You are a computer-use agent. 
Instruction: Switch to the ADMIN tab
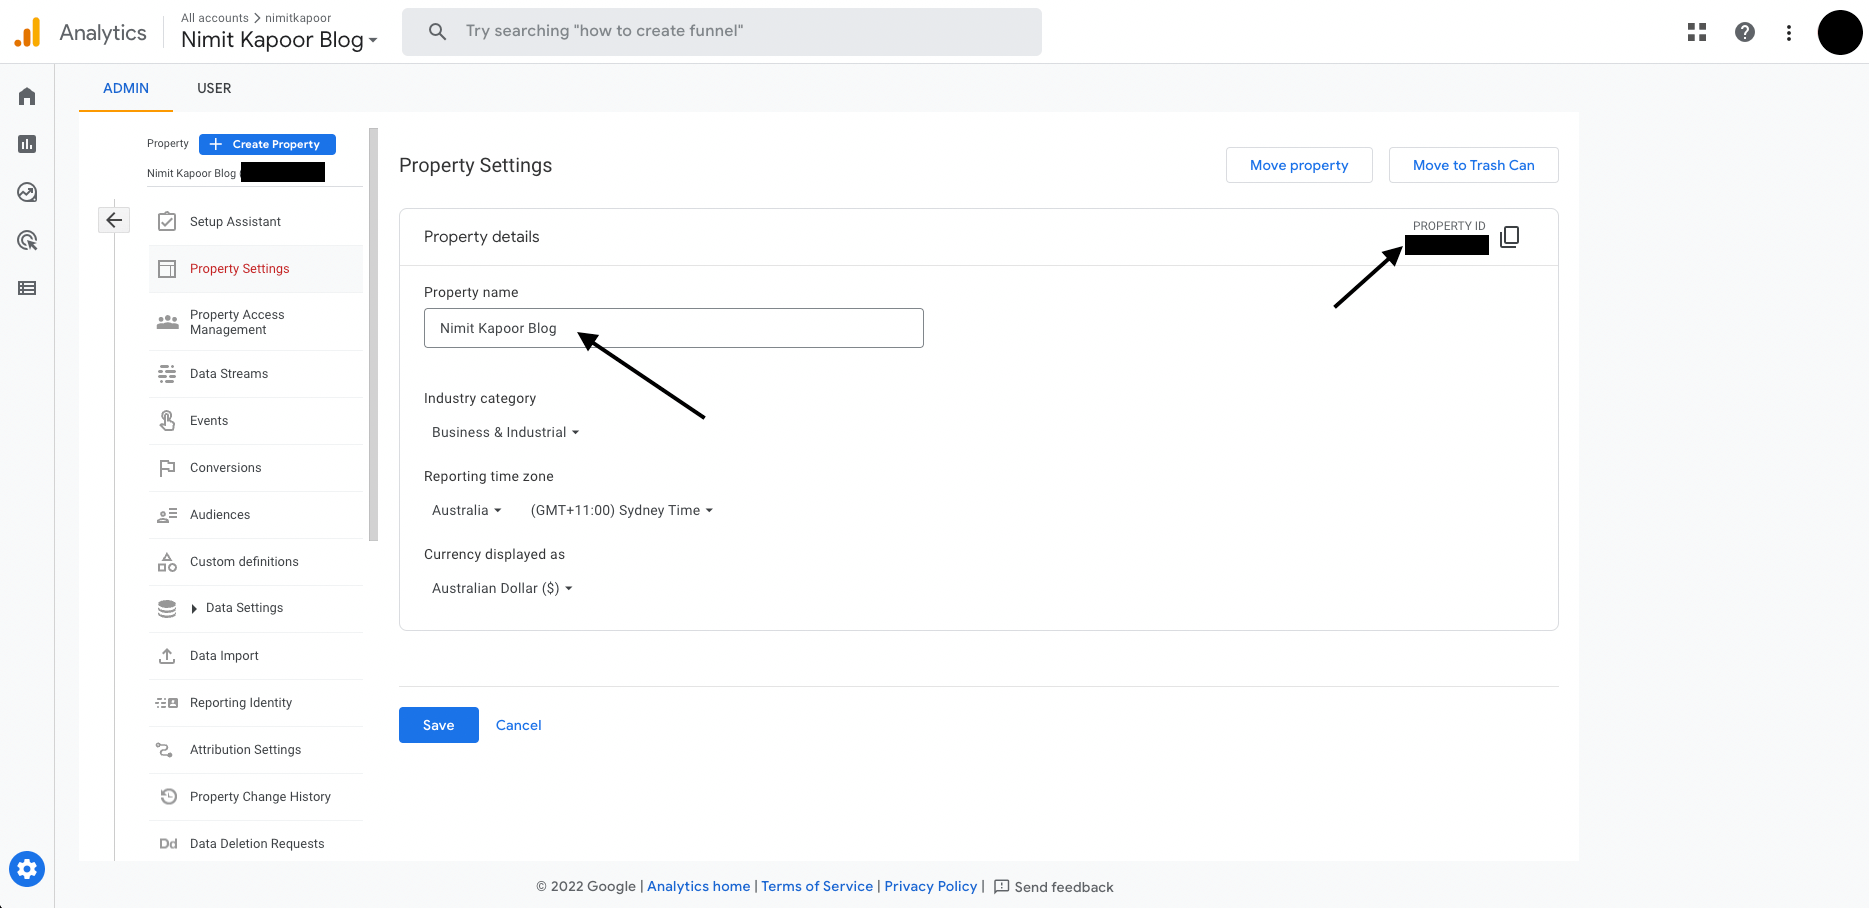pos(126,88)
